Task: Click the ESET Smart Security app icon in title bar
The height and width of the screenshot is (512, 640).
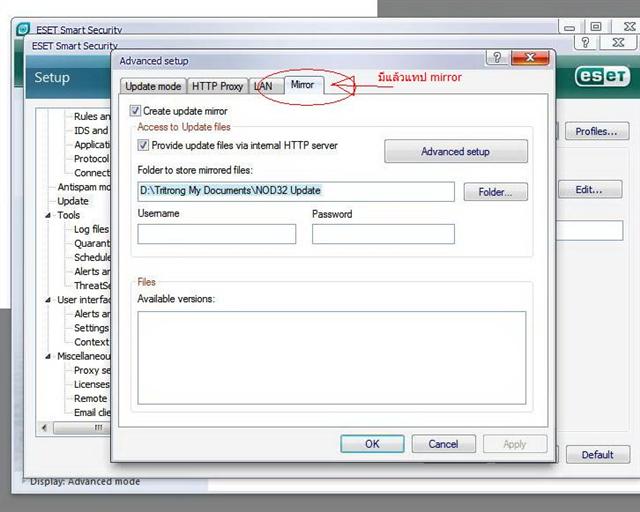Action: point(23,29)
